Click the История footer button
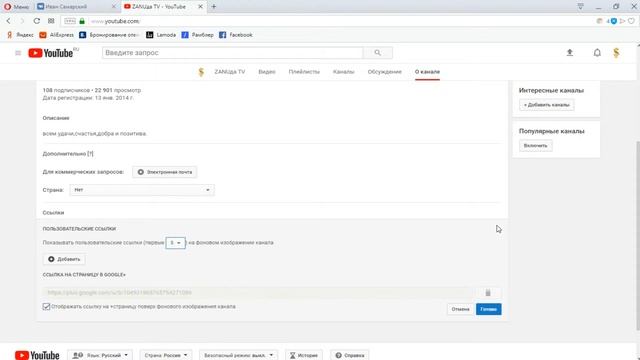This screenshot has height=360, width=640. (x=304, y=355)
